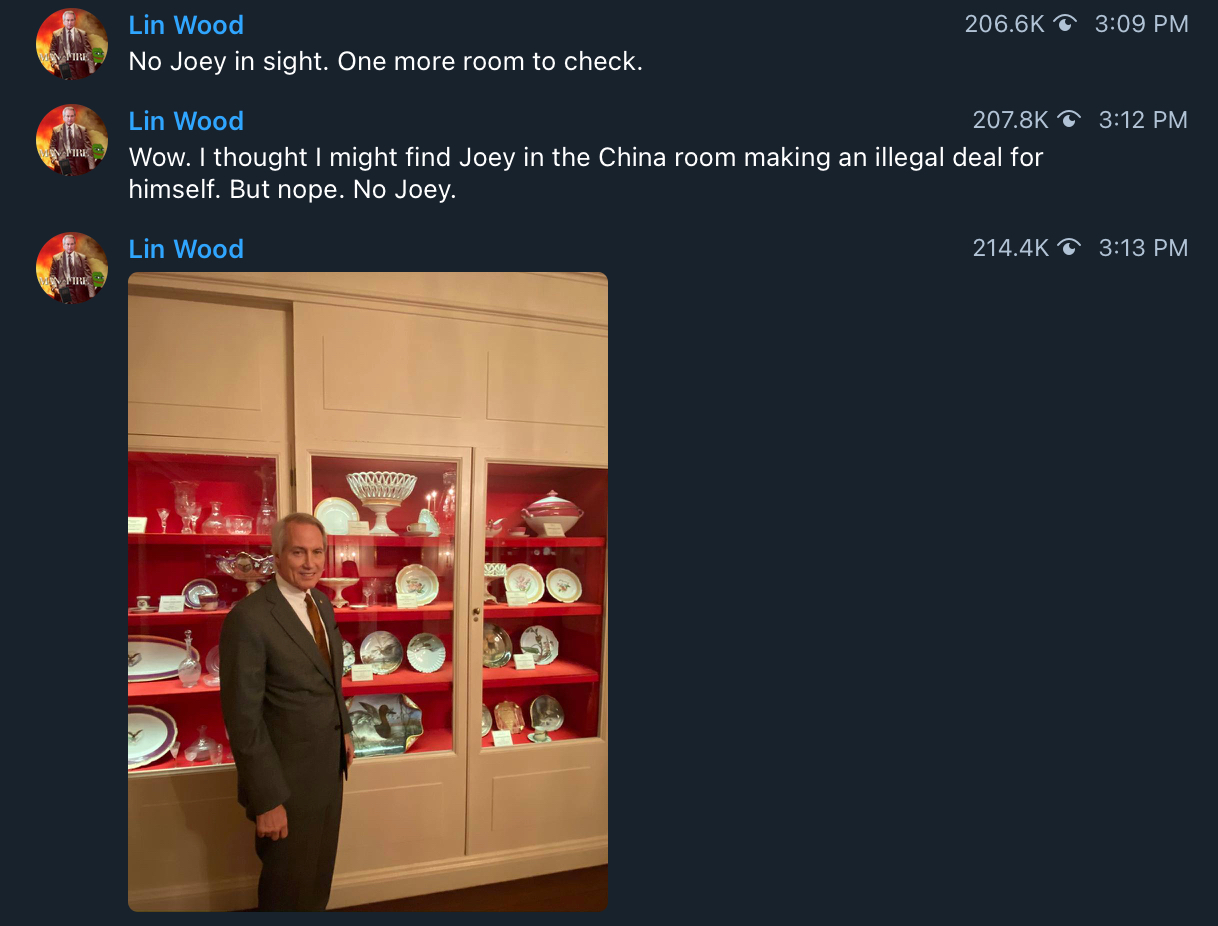Image resolution: width=1218 pixels, height=926 pixels.
Task: Click the avatar beside the photo post
Action: pyautogui.click(x=72, y=268)
